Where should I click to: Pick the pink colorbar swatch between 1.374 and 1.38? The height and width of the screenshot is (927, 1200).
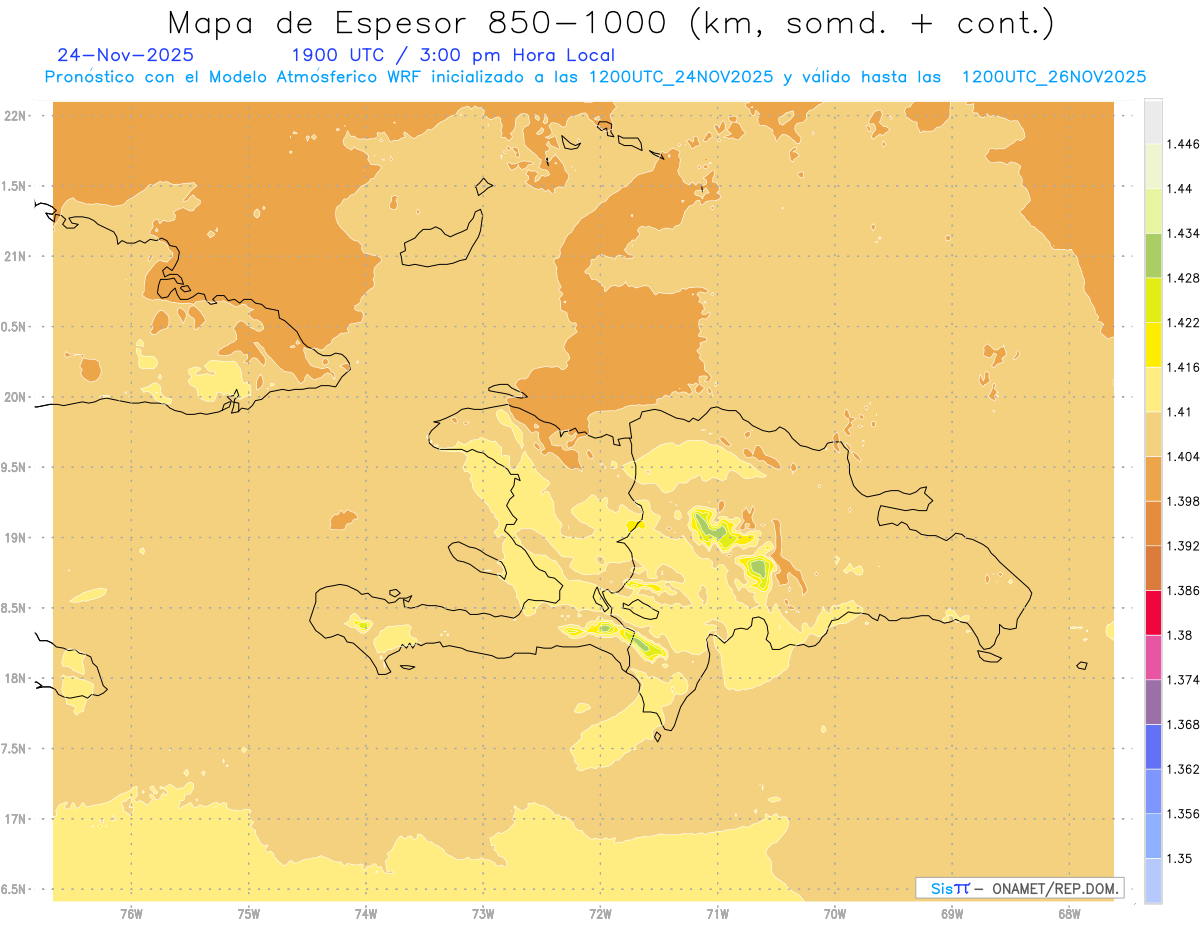click(x=1153, y=657)
